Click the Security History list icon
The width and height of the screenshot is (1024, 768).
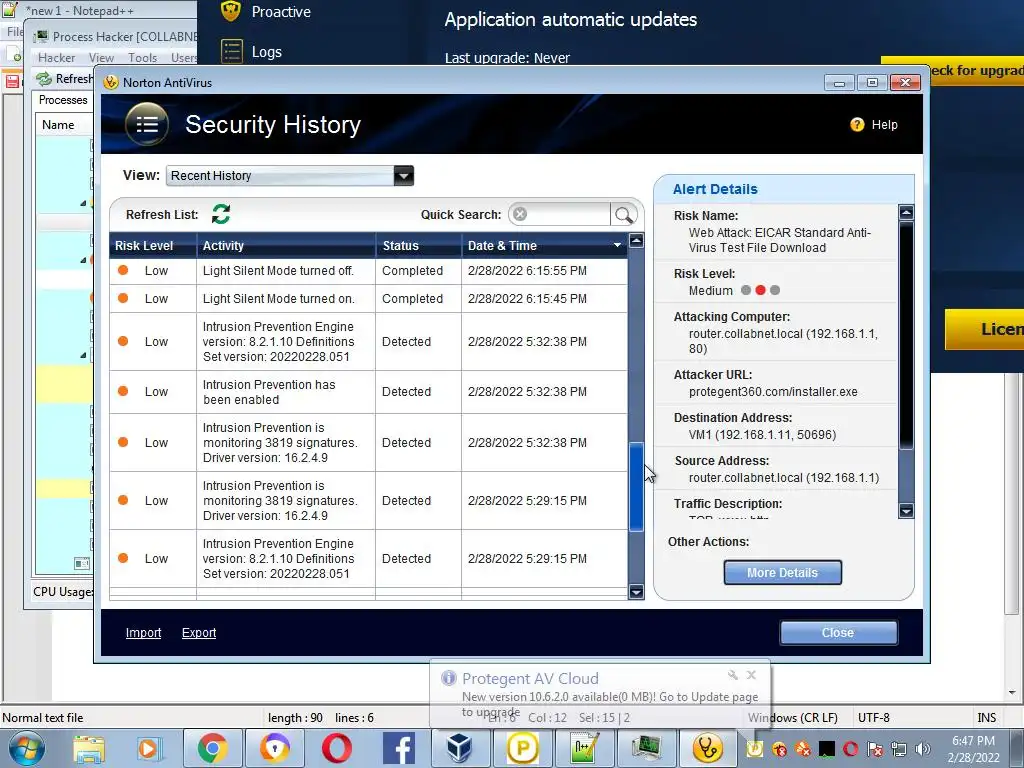(147, 124)
